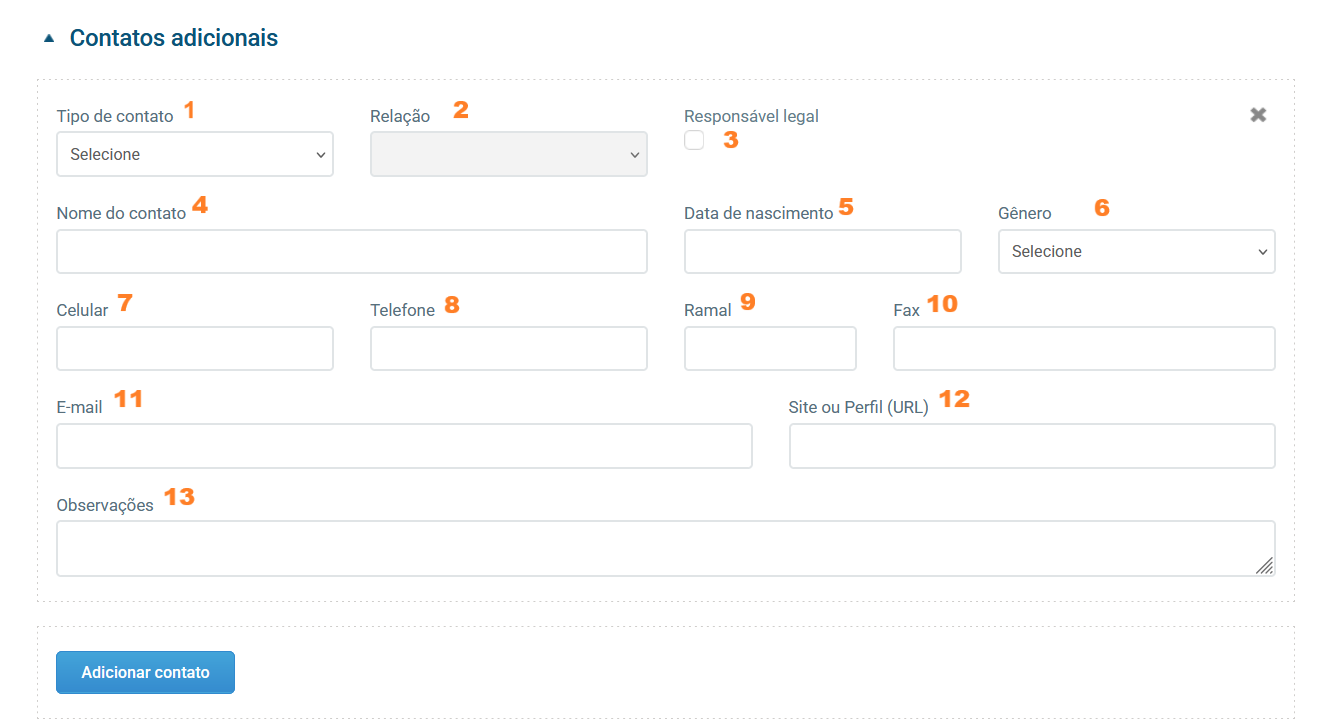Viewport: 1333px width, 724px height.
Task: Click the Data de nascimento field
Action: [x=823, y=251]
